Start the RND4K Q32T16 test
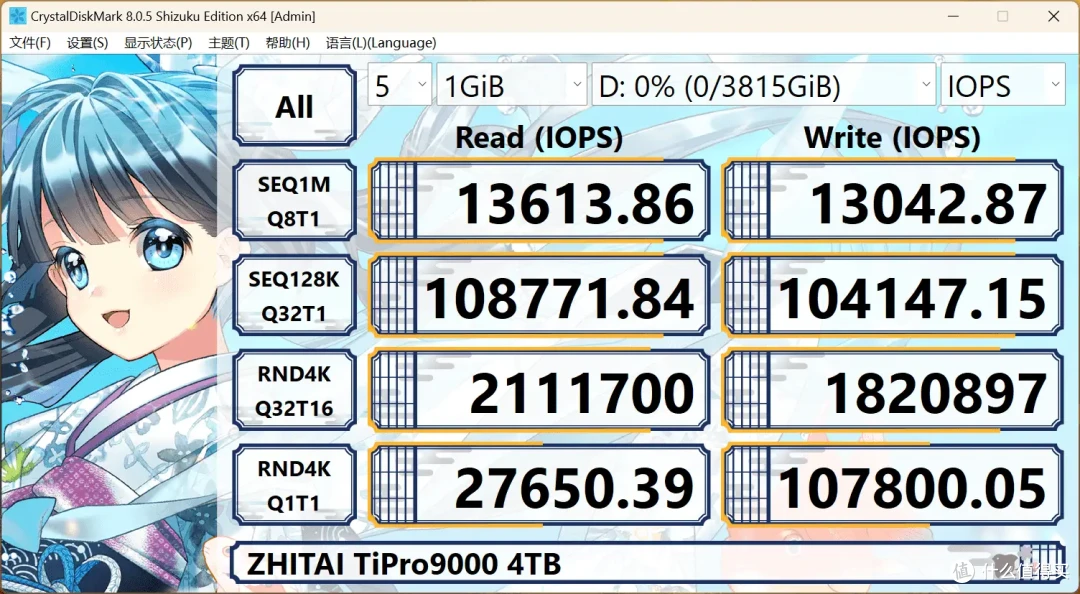Image resolution: width=1080 pixels, height=594 pixels. point(294,391)
